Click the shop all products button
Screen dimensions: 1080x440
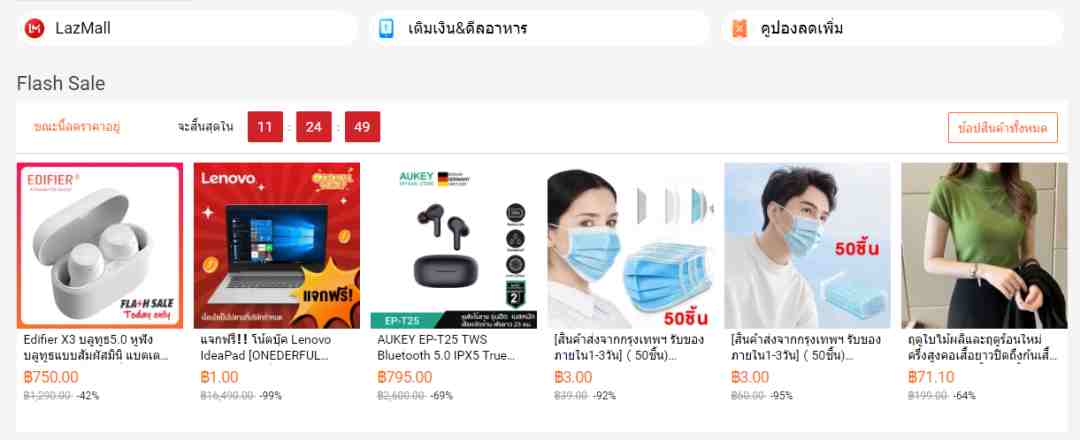[x=1002, y=127]
